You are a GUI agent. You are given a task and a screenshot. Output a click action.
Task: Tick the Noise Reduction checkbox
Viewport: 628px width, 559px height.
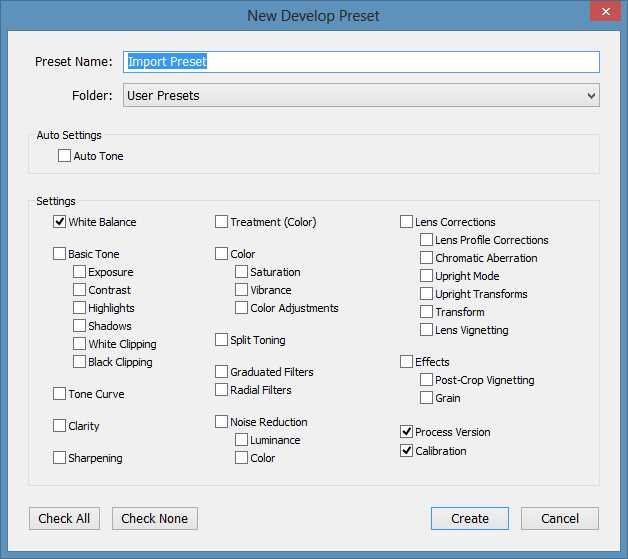222,422
